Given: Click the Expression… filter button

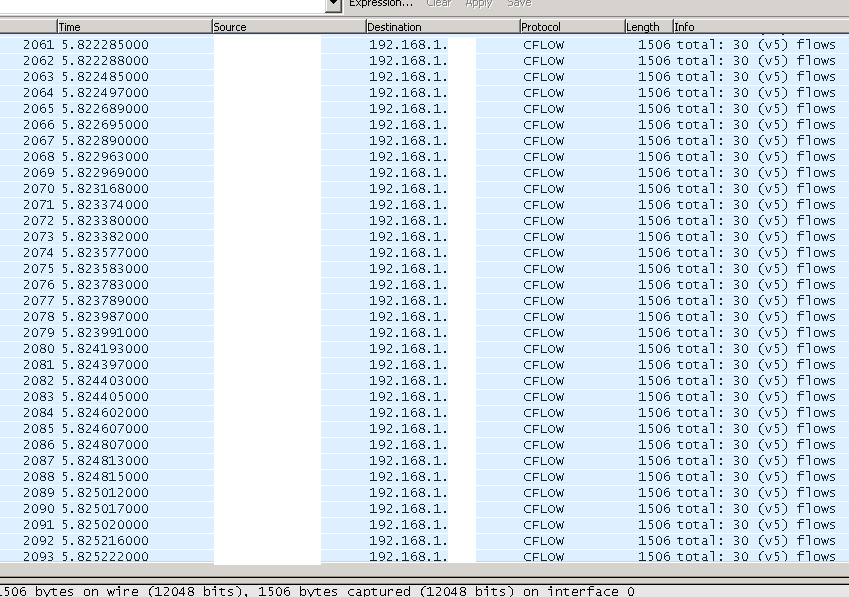Looking at the screenshot, I should click(x=381, y=3).
